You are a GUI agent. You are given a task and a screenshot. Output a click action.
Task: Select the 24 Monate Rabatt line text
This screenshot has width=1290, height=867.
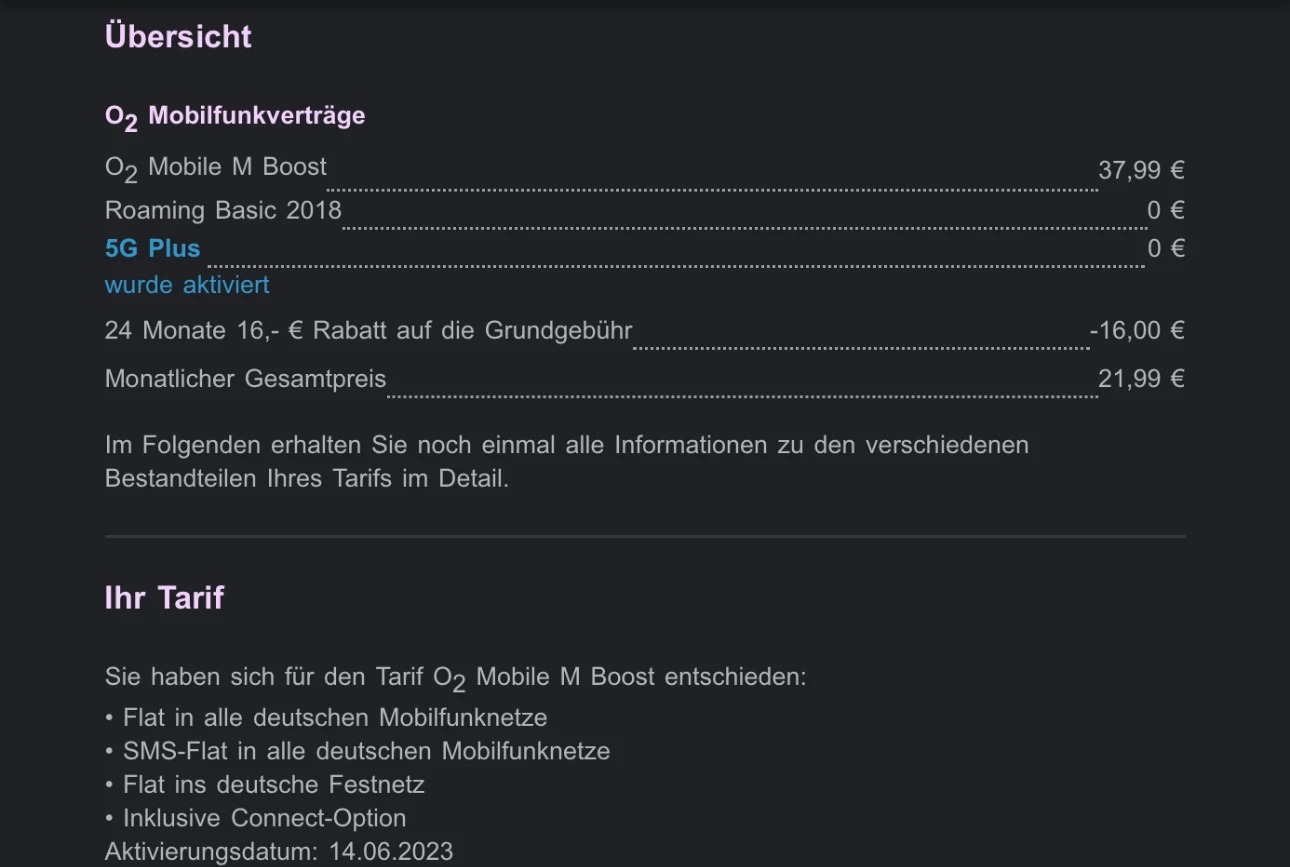[368, 330]
